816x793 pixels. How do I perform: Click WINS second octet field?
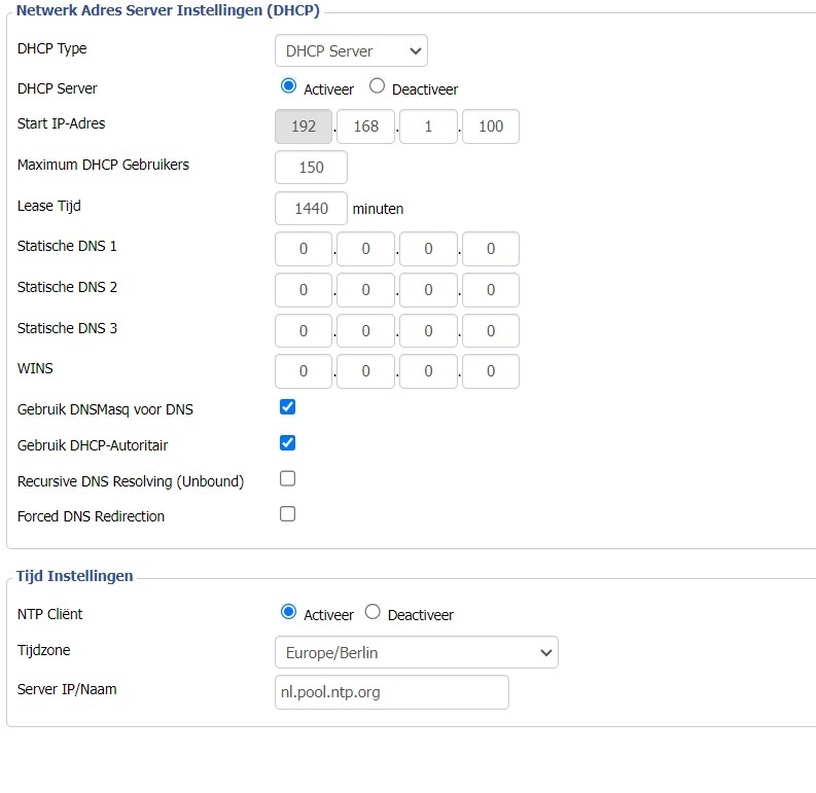pyautogui.click(x=366, y=372)
